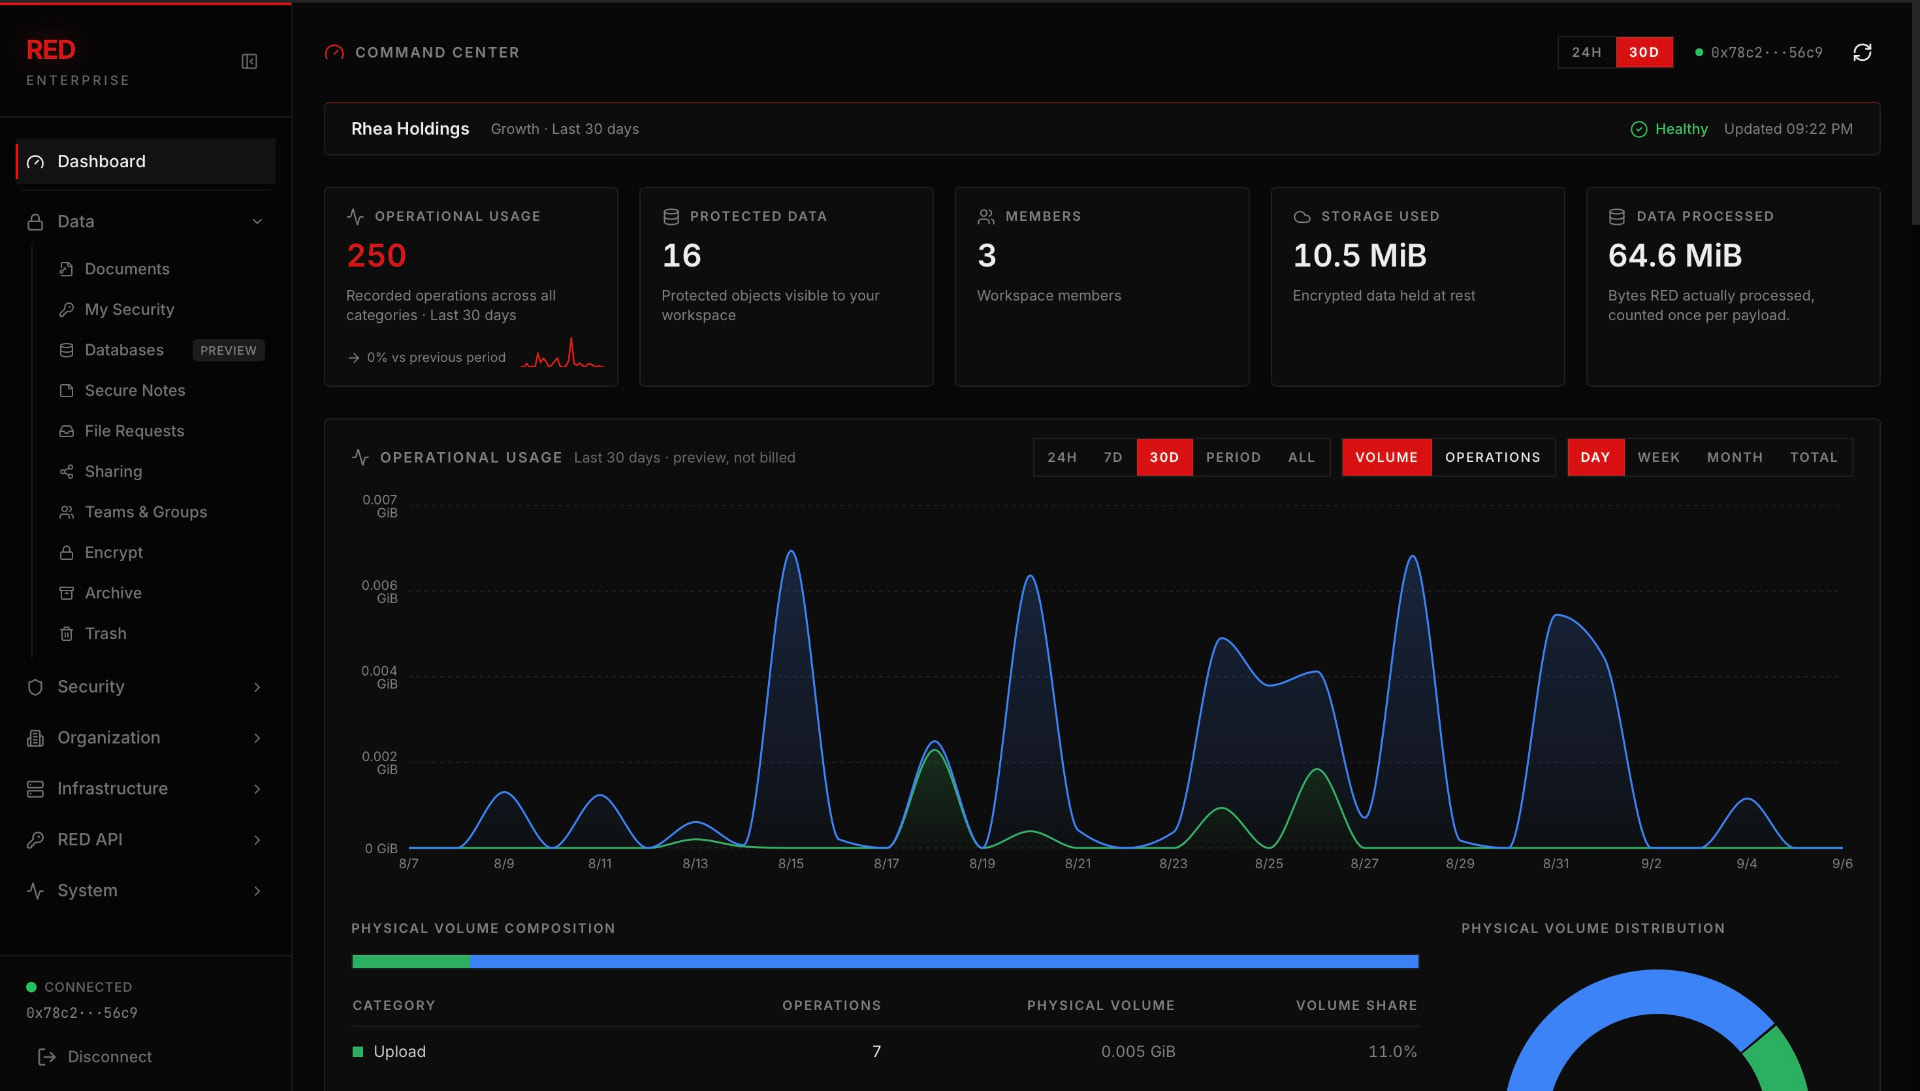Click the Healthy status check icon
Image resolution: width=1920 pixels, height=1091 pixels.
point(1639,129)
